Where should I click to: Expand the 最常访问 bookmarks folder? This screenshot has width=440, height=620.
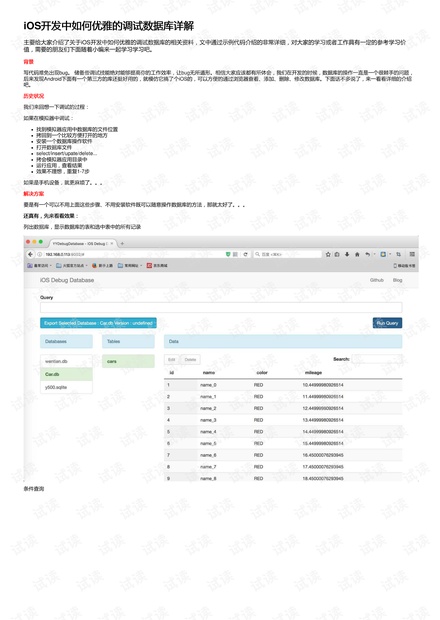coord(40,265)
